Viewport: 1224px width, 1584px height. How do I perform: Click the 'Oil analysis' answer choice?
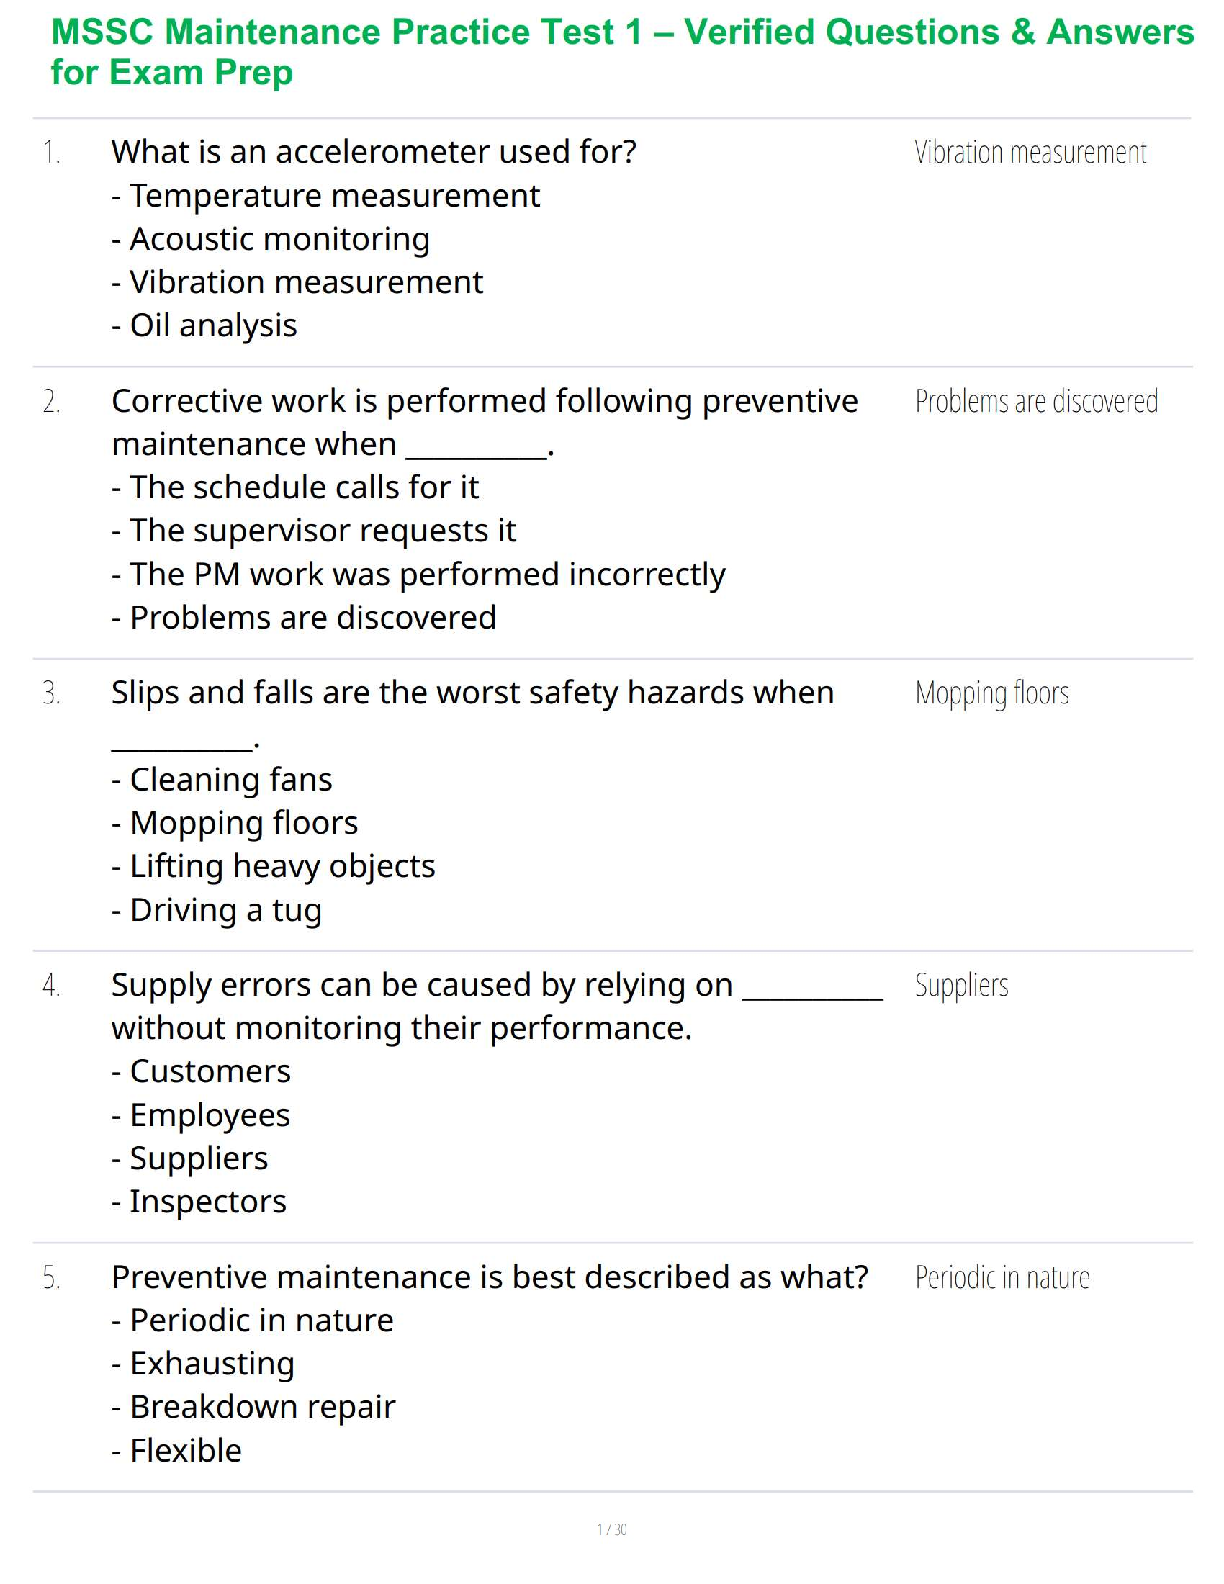click(213, 326)
